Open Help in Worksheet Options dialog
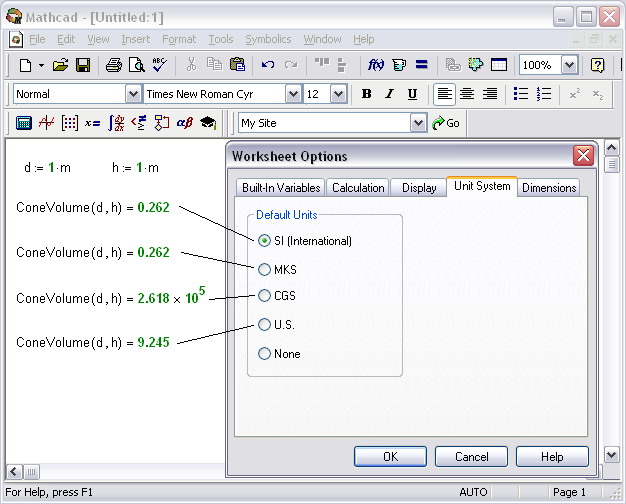Screen dimensions: 626x504 pos(552,456)
